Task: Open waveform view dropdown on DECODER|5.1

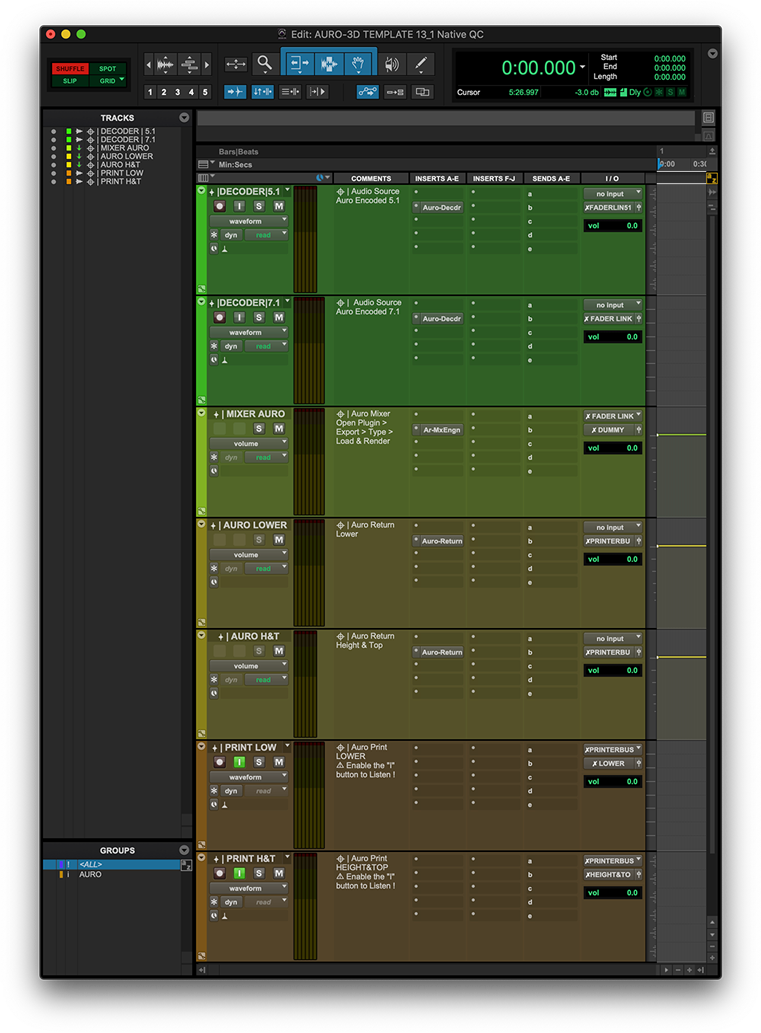Action: (248, 221)
